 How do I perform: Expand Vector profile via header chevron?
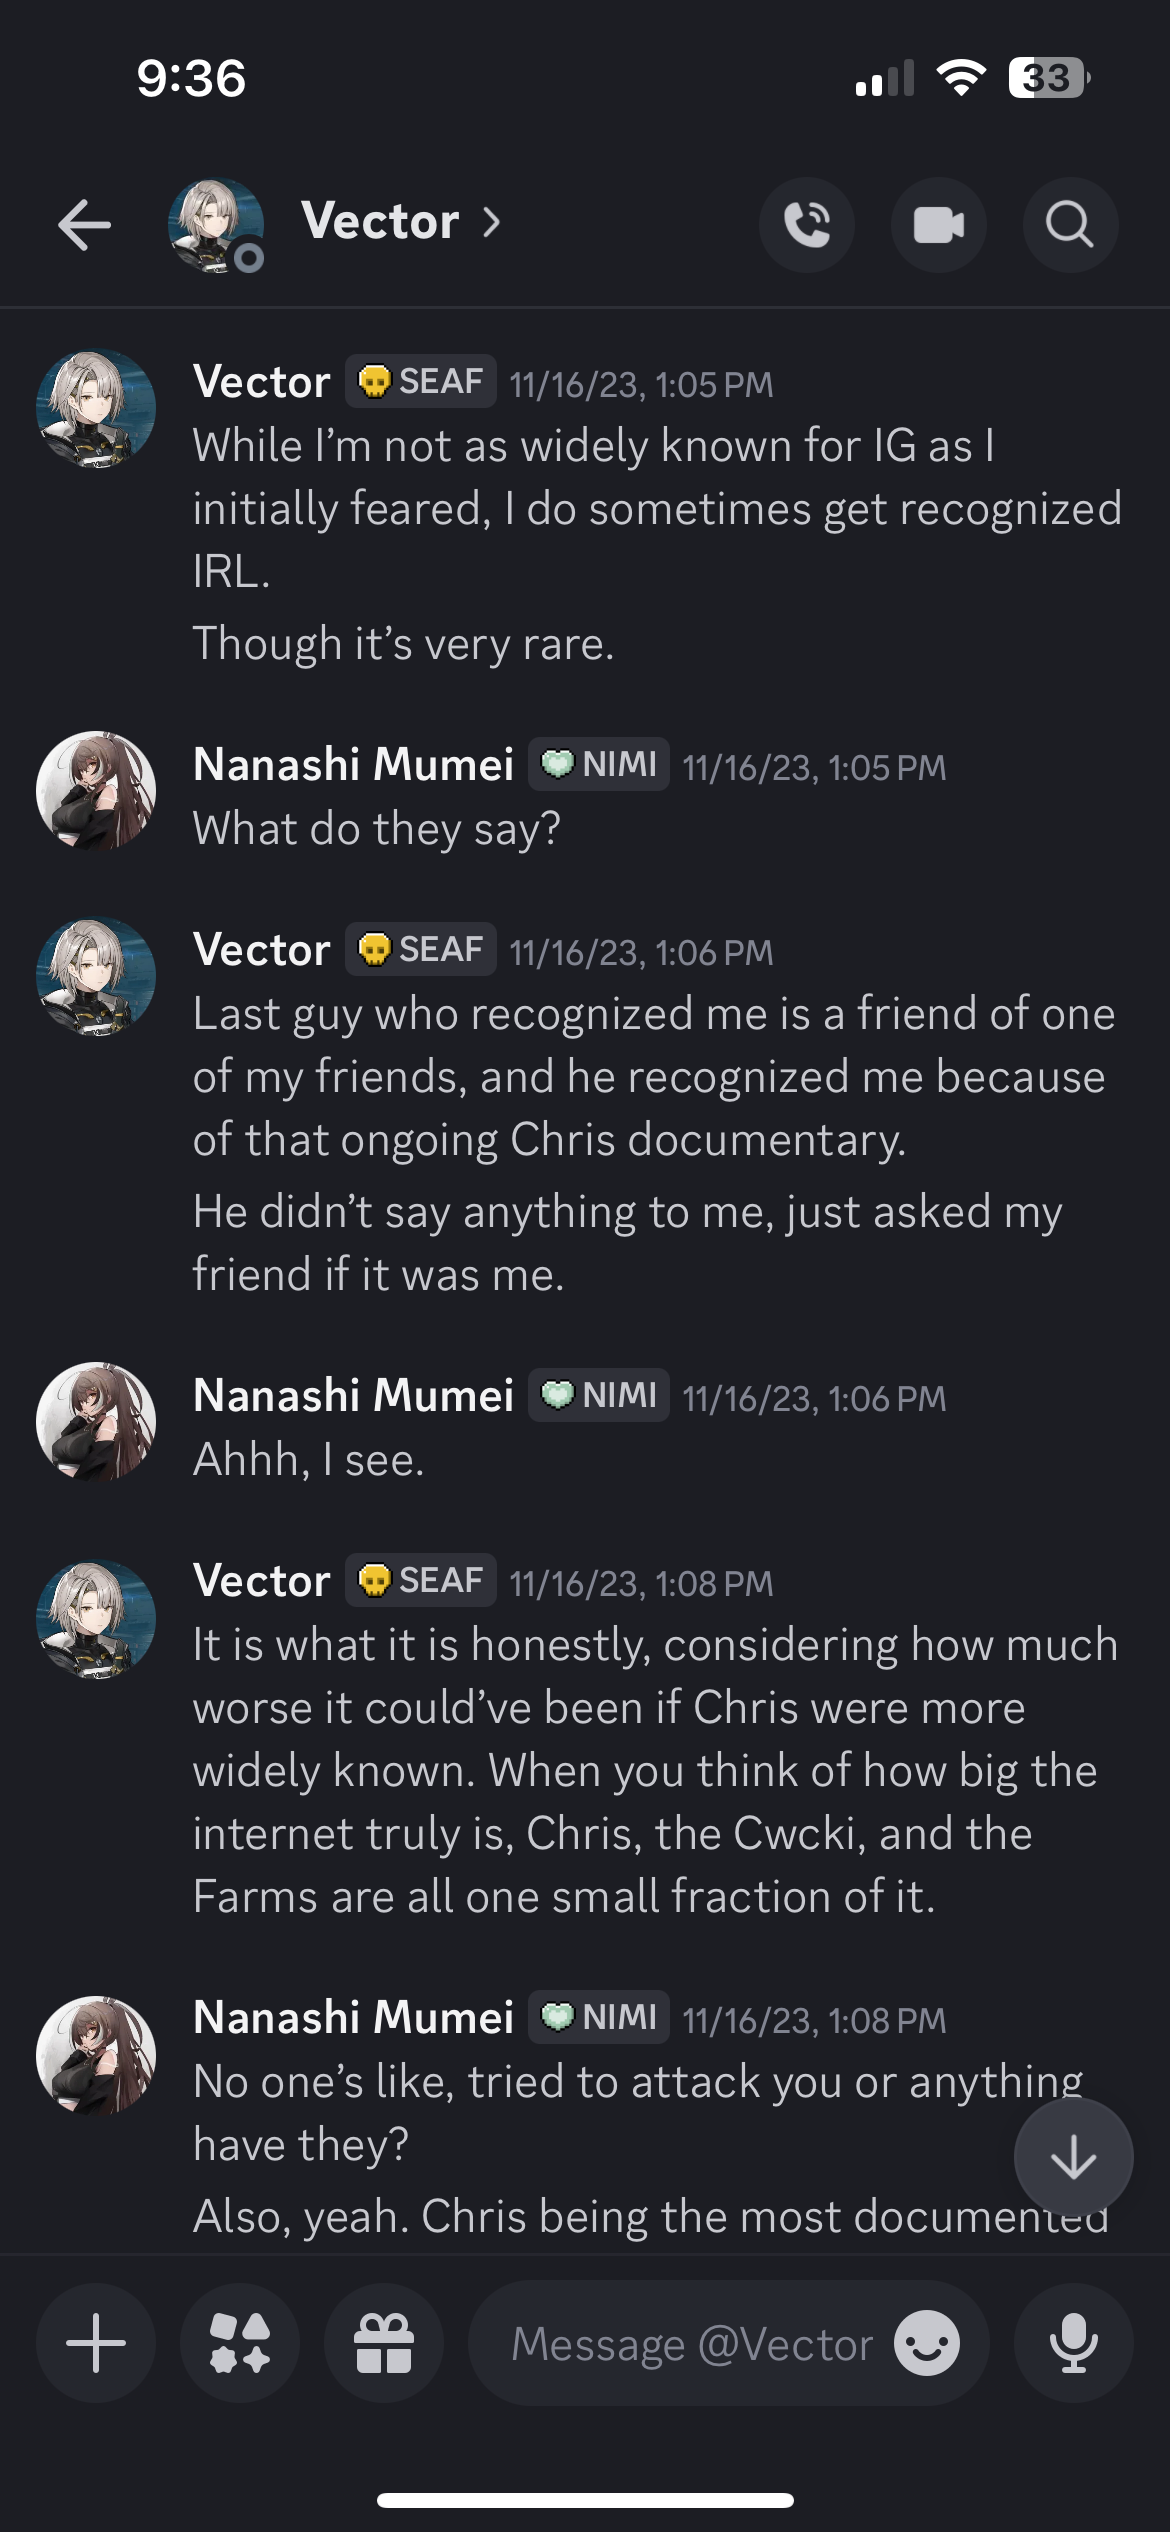(x=491, y=222)
